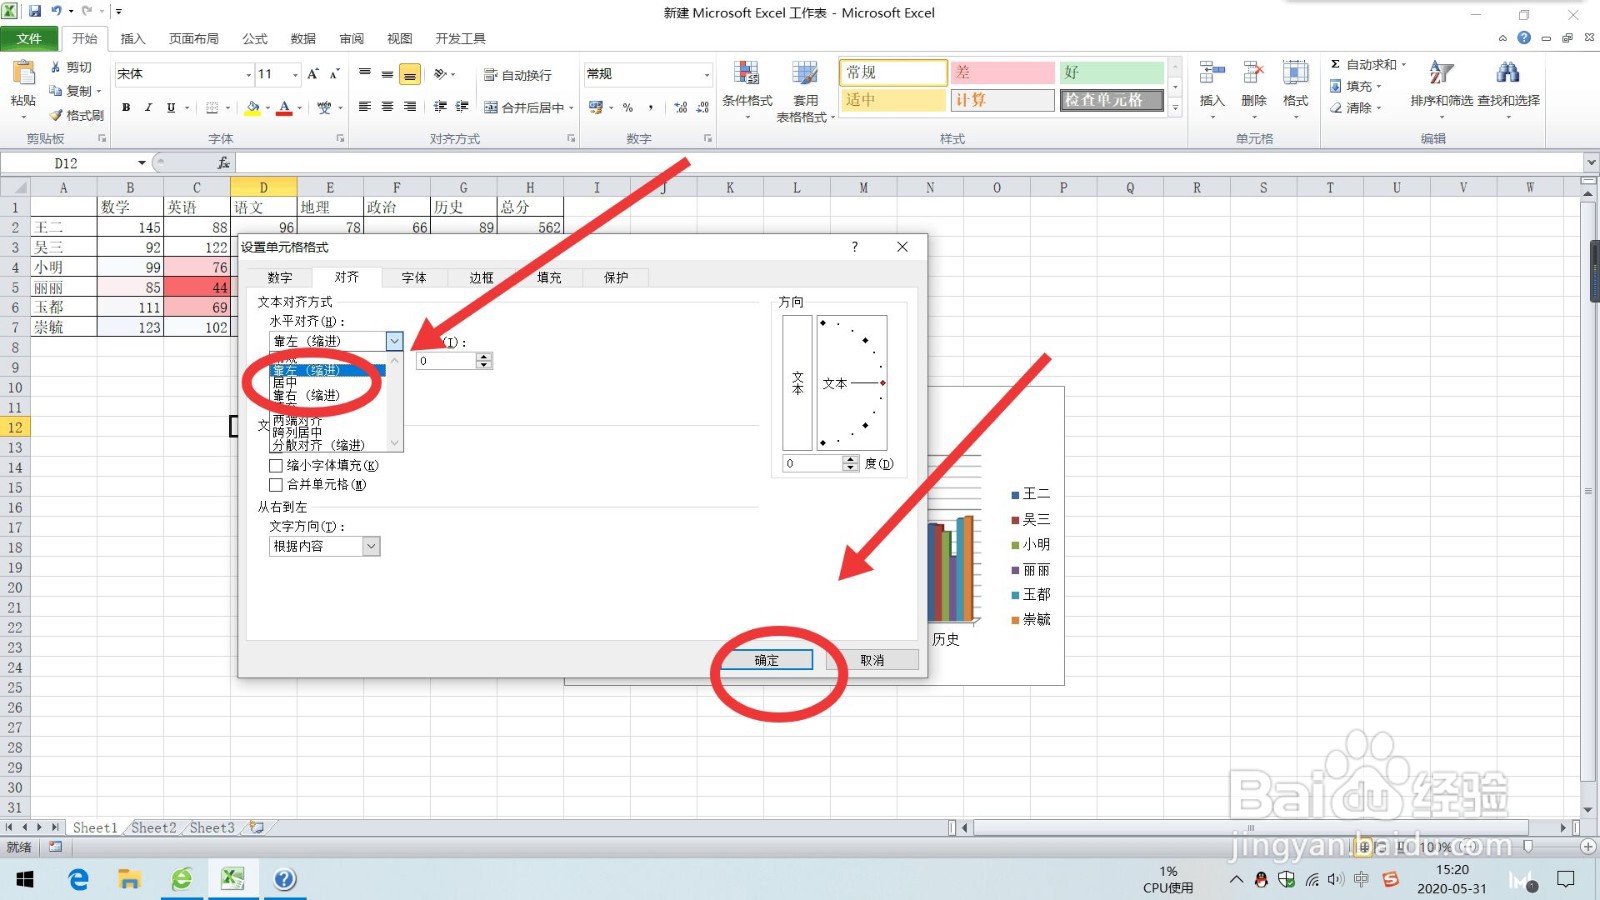Click the 好 (Good) cell style swatch
Screen dimensions: 1600x900
click(x=1111, y=72)
